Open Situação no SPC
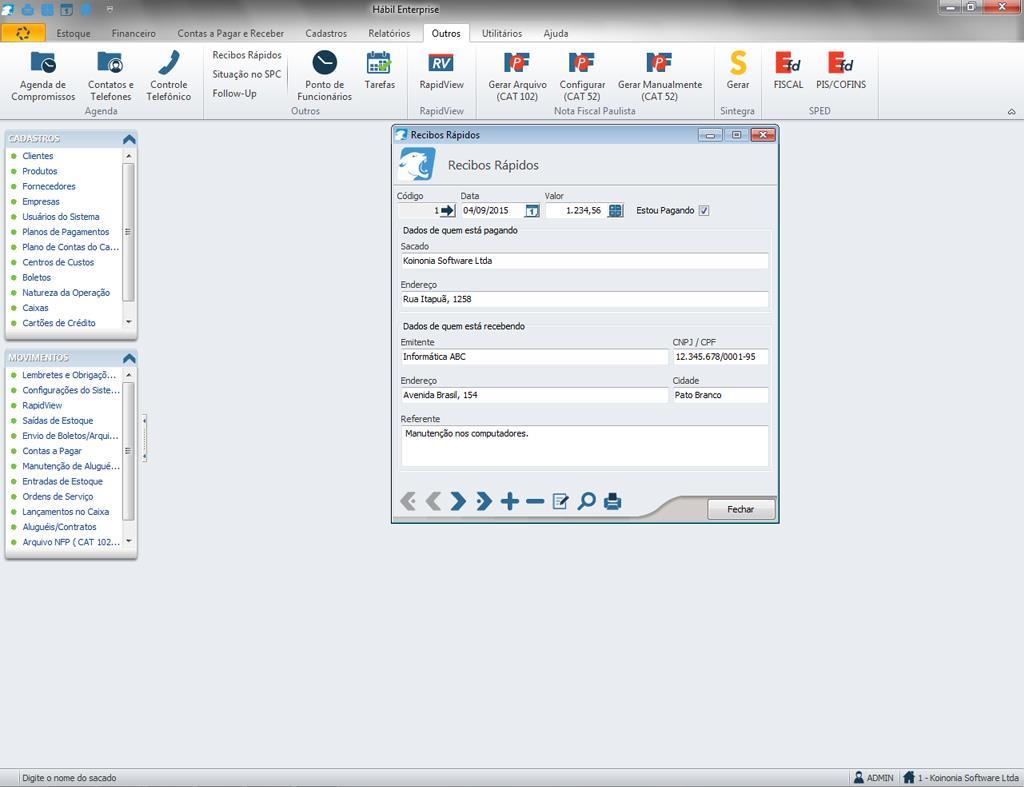 (247, 74)
